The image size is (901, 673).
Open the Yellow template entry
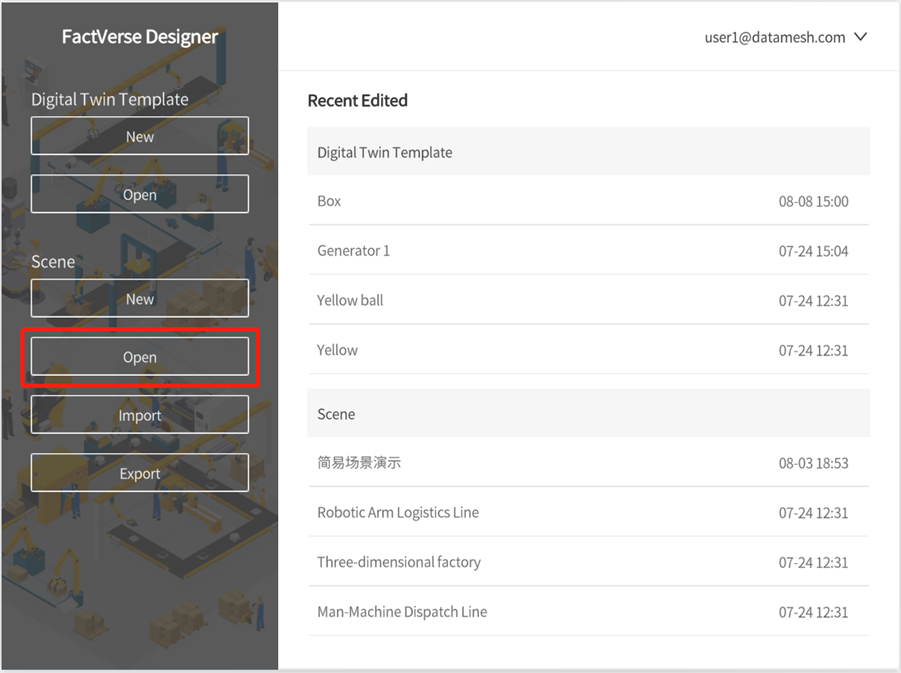click(588, 349)
